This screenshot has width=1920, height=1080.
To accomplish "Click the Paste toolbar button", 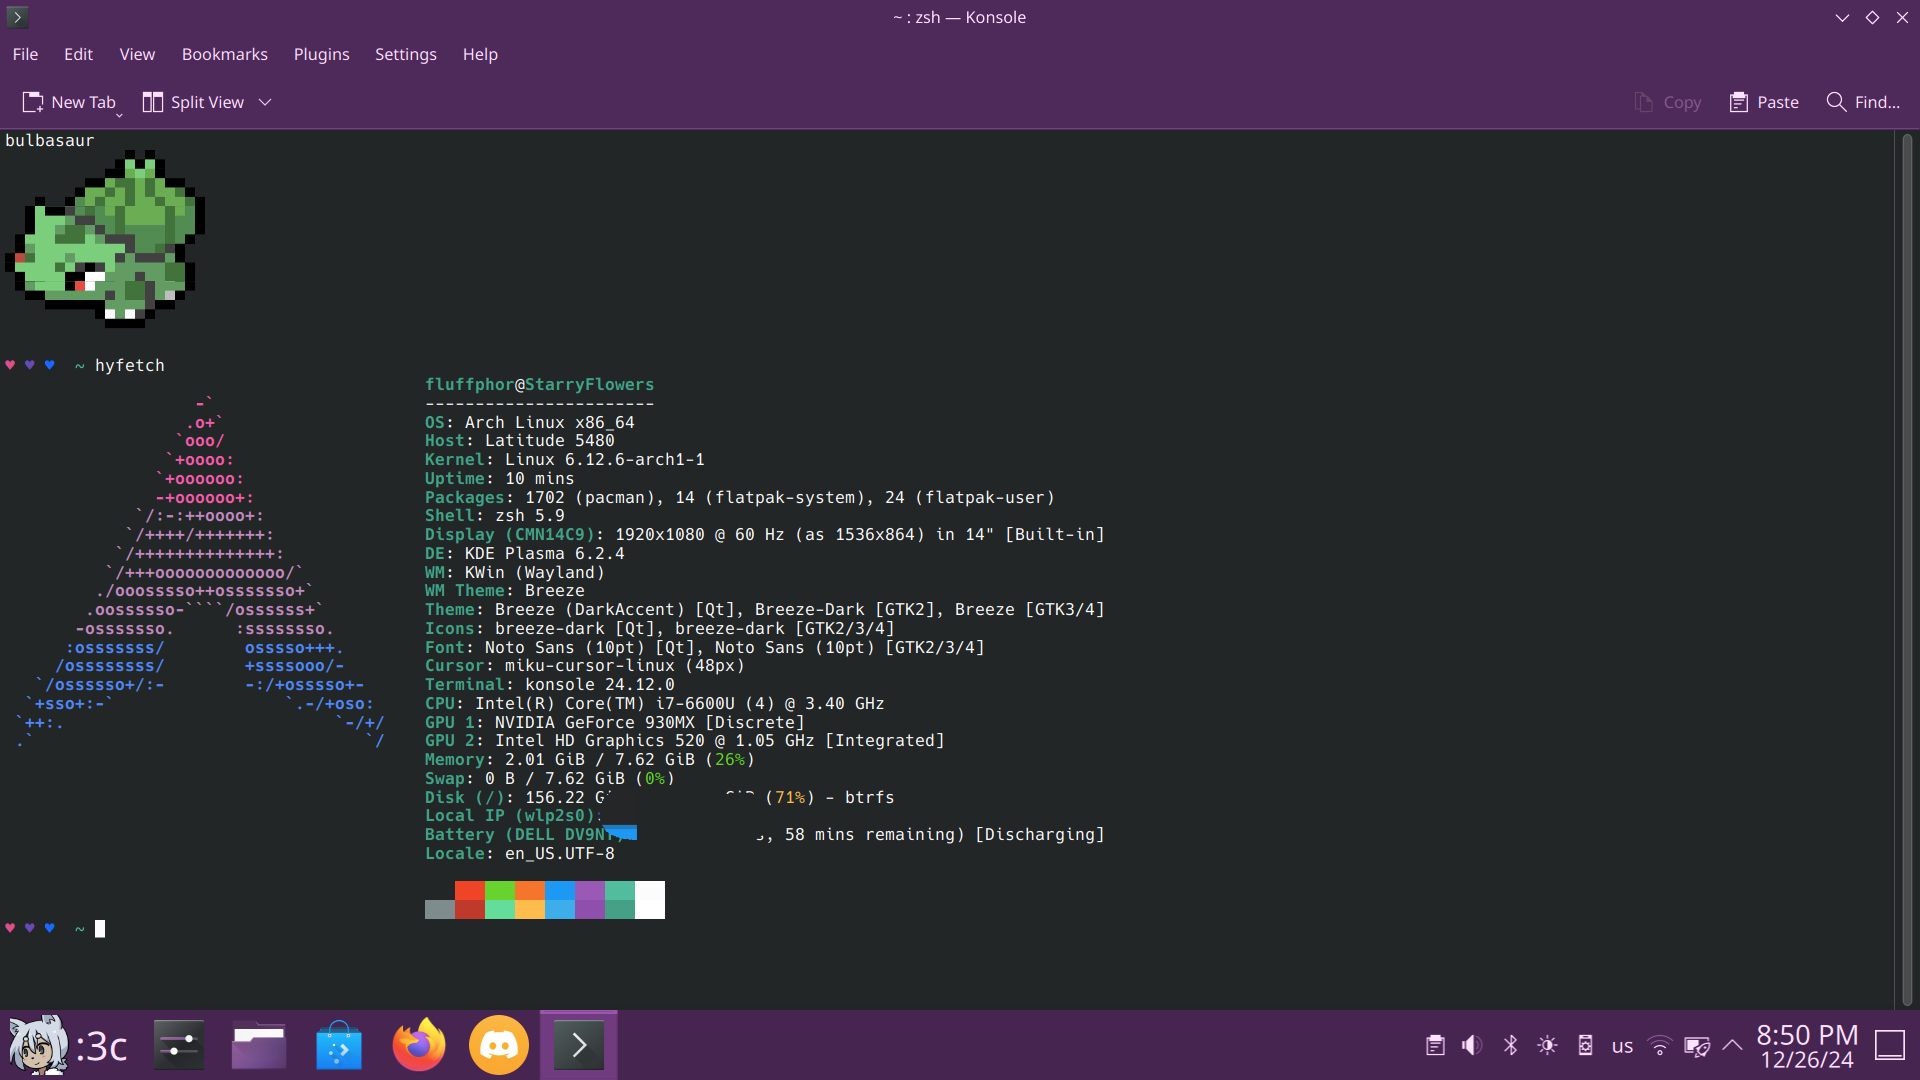I will point(1764,102).
